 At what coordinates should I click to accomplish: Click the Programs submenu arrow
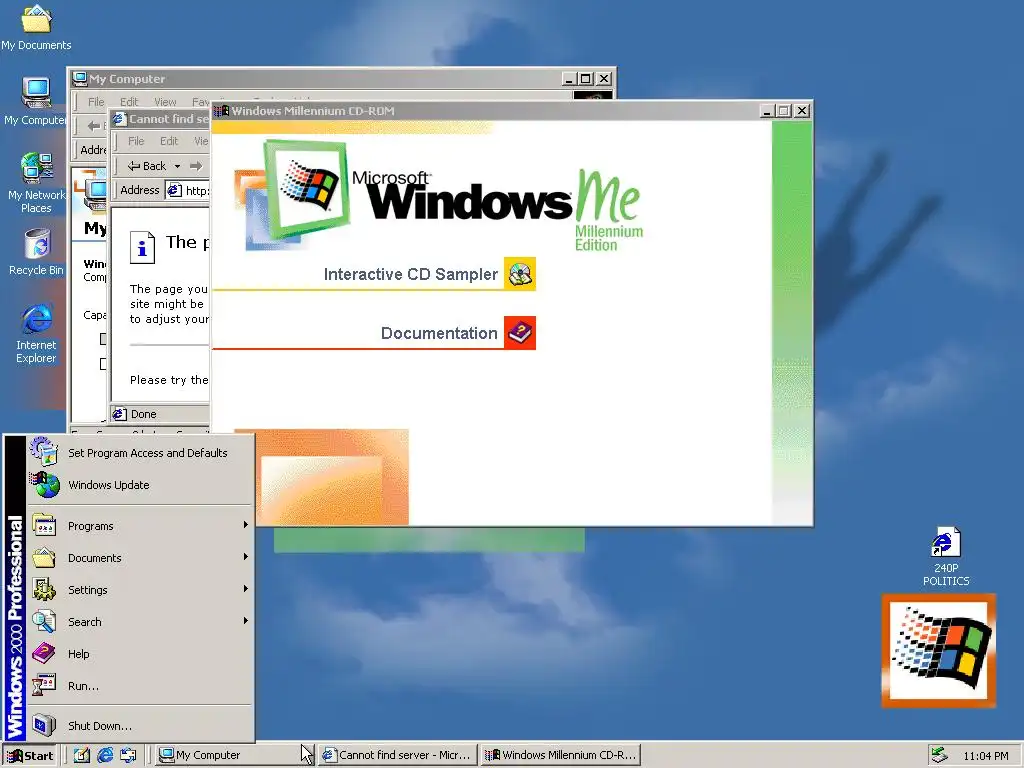tap(246, 525)
